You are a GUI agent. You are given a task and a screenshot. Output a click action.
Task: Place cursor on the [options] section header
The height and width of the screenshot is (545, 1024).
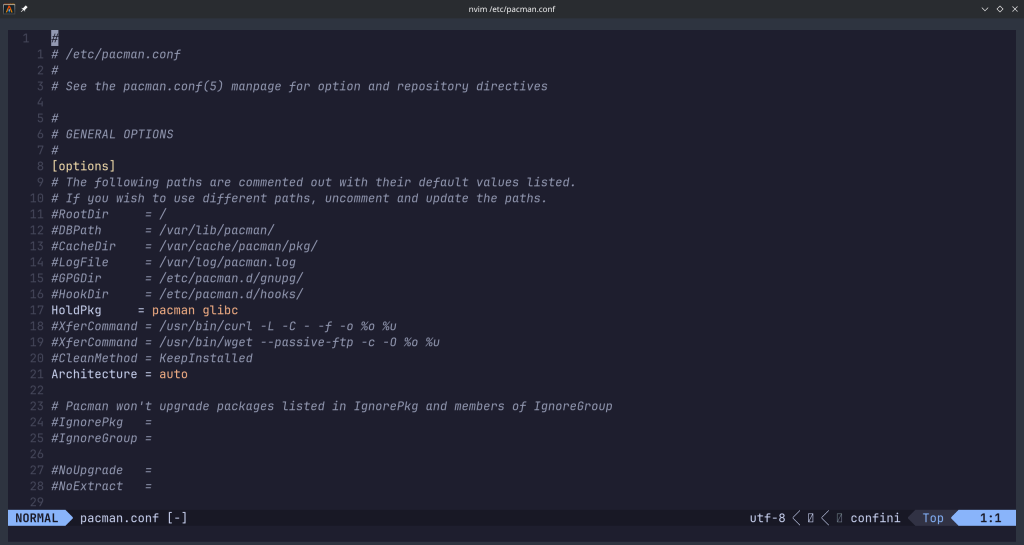[83, 166]
